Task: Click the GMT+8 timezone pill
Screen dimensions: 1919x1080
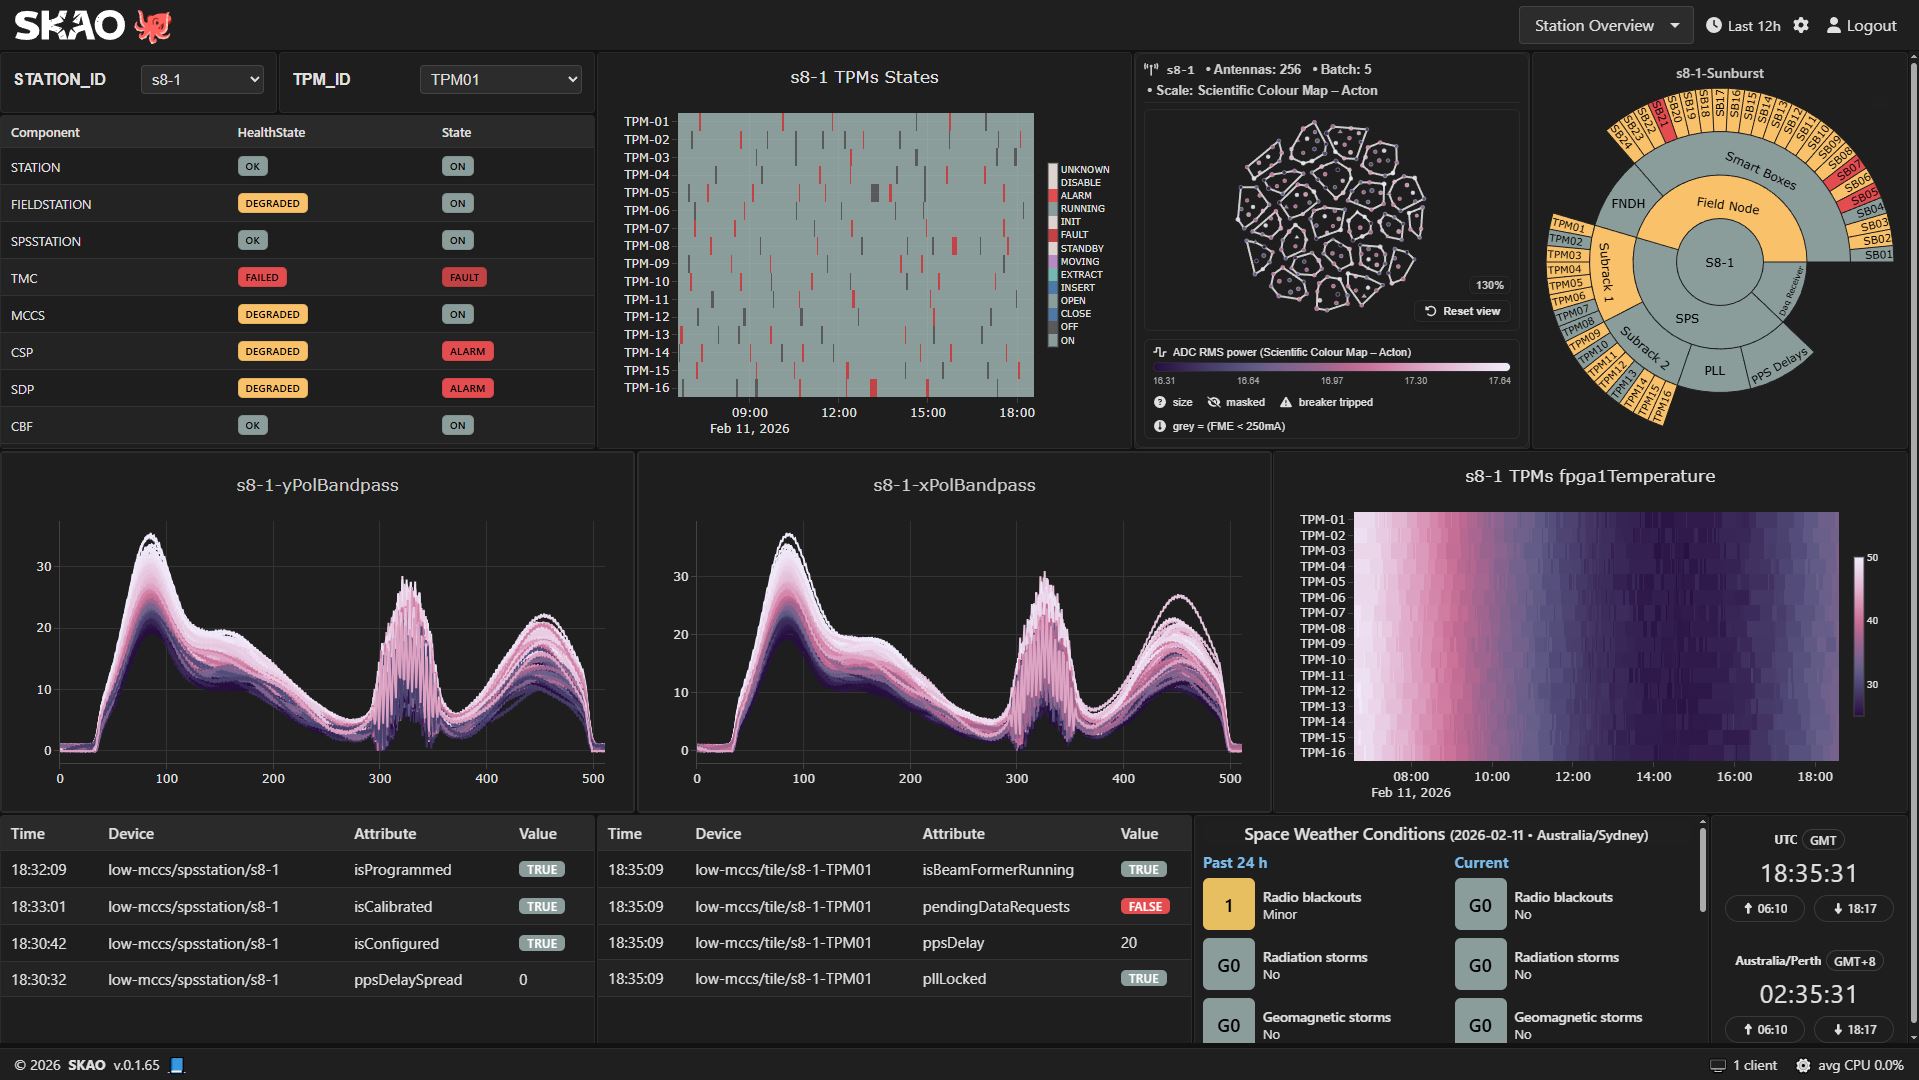Action: coord(1854,961)
